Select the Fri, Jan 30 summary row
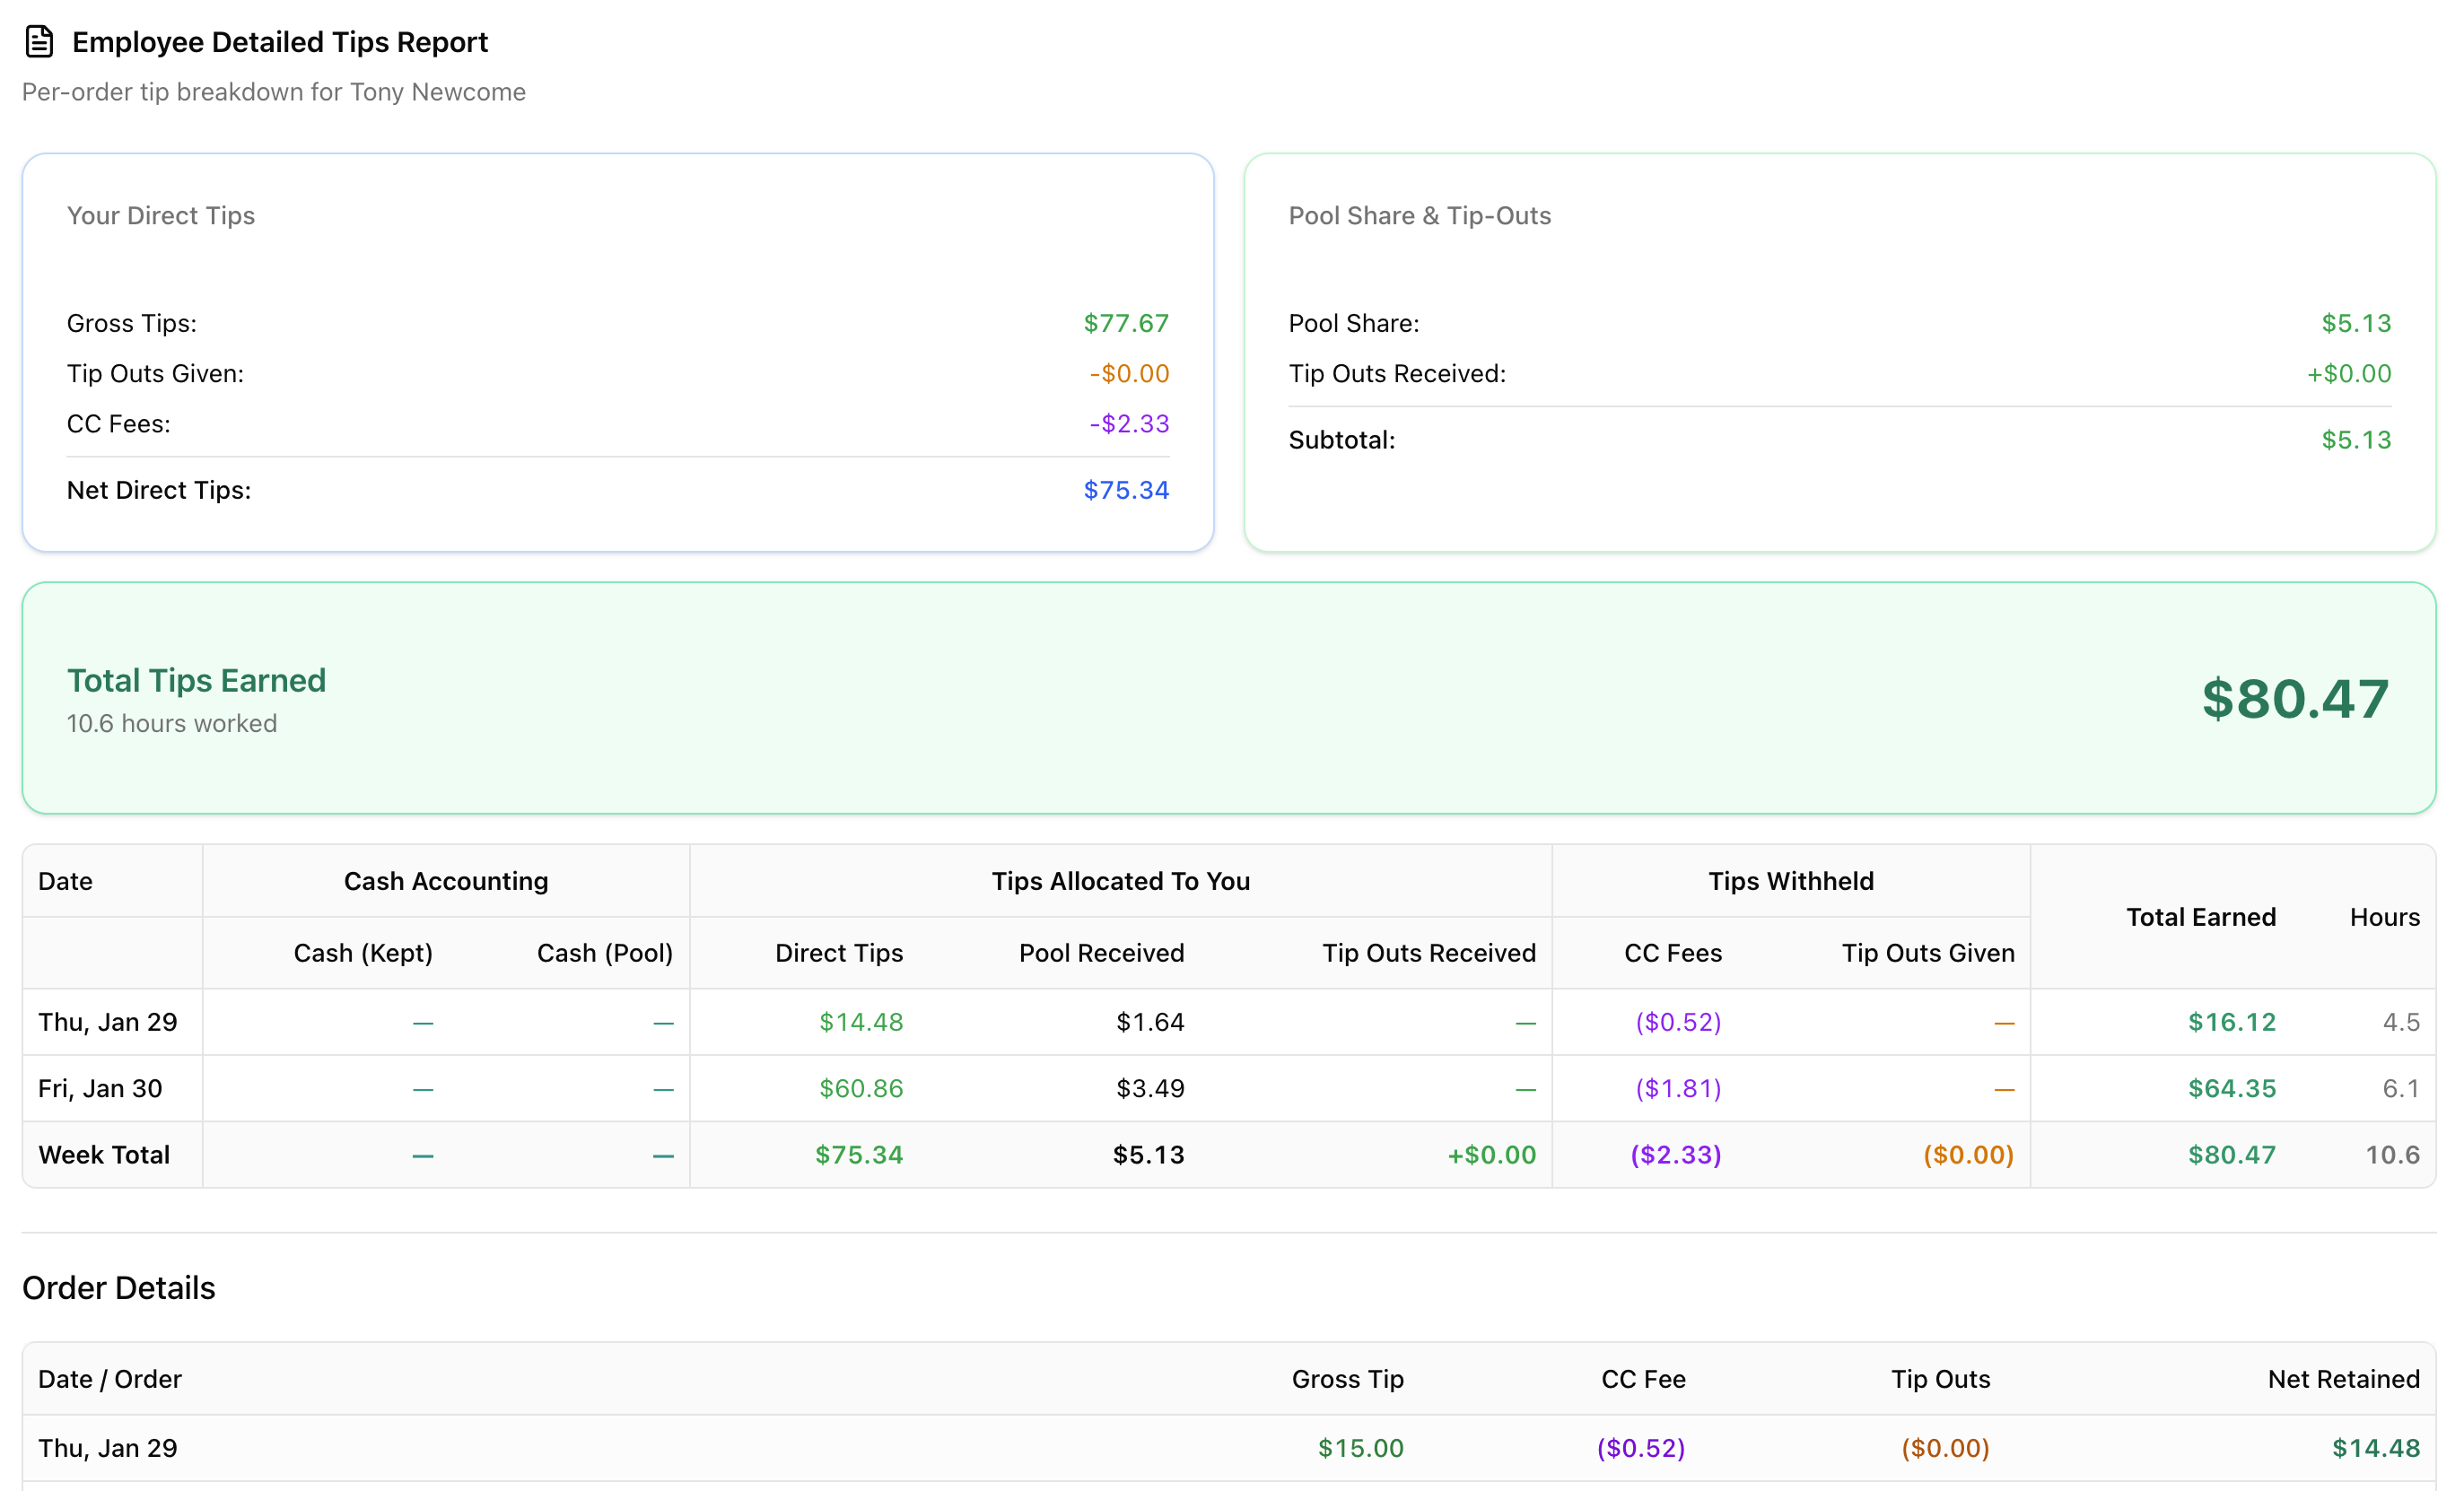 [100, 1088]
